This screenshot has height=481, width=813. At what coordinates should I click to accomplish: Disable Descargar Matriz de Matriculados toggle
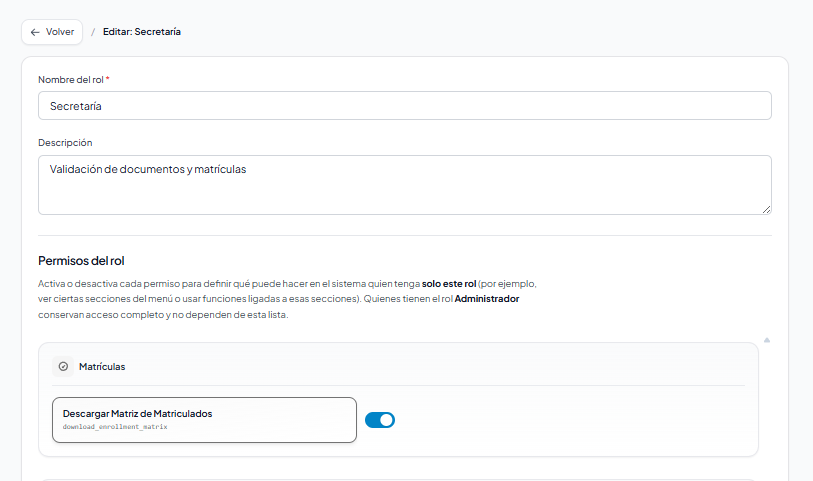[x=380, y=420]
